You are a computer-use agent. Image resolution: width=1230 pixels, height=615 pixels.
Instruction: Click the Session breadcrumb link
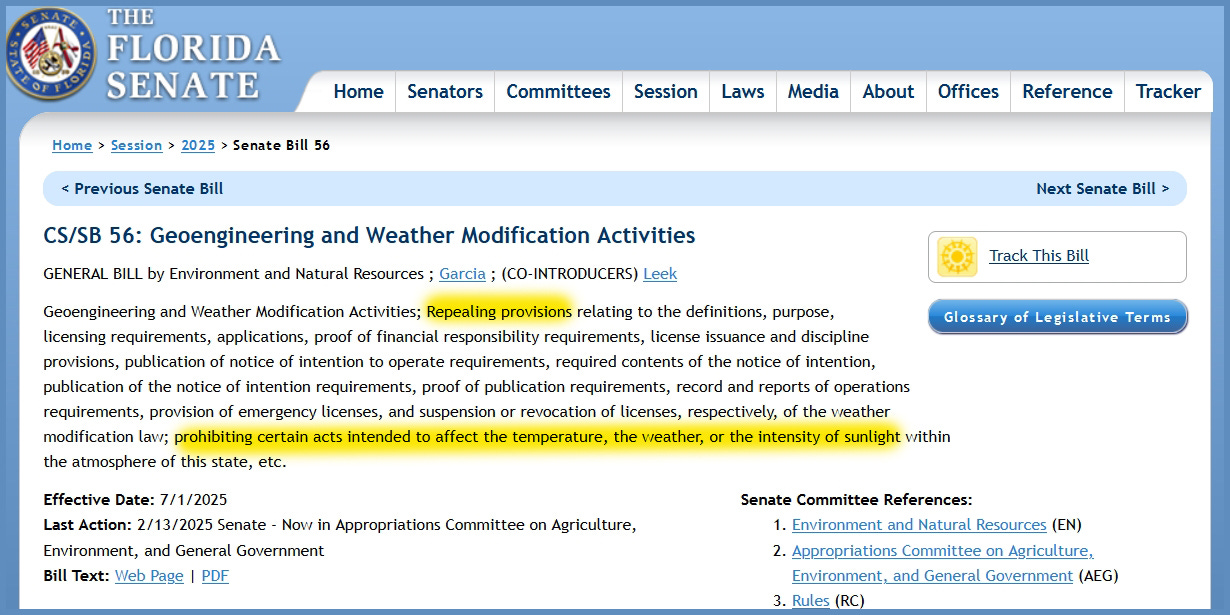point(136,145)
